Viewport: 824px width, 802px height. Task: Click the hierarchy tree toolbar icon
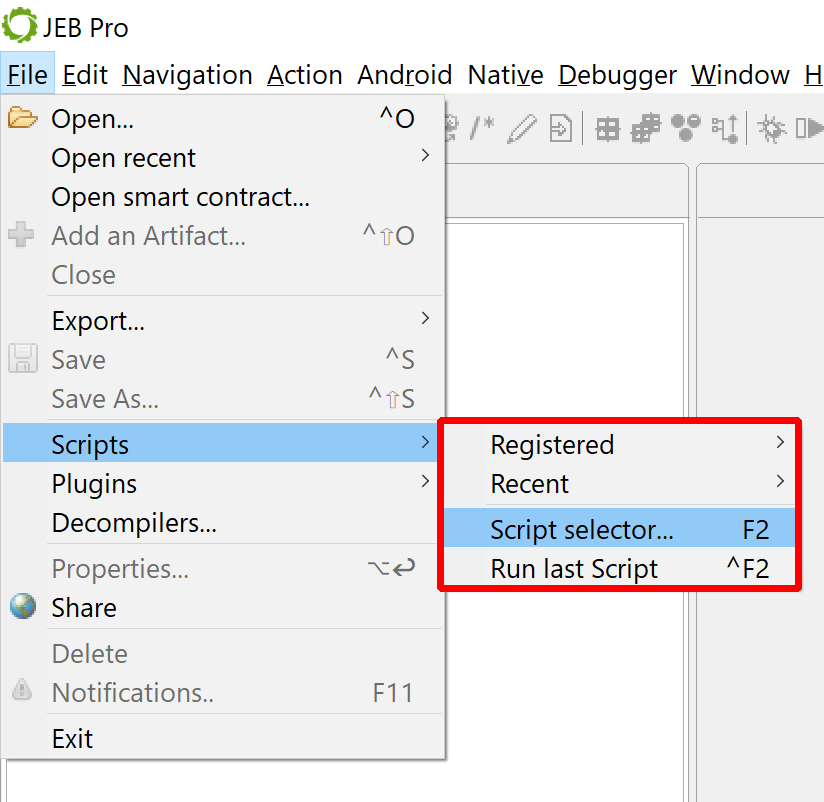tap(725, 129)
